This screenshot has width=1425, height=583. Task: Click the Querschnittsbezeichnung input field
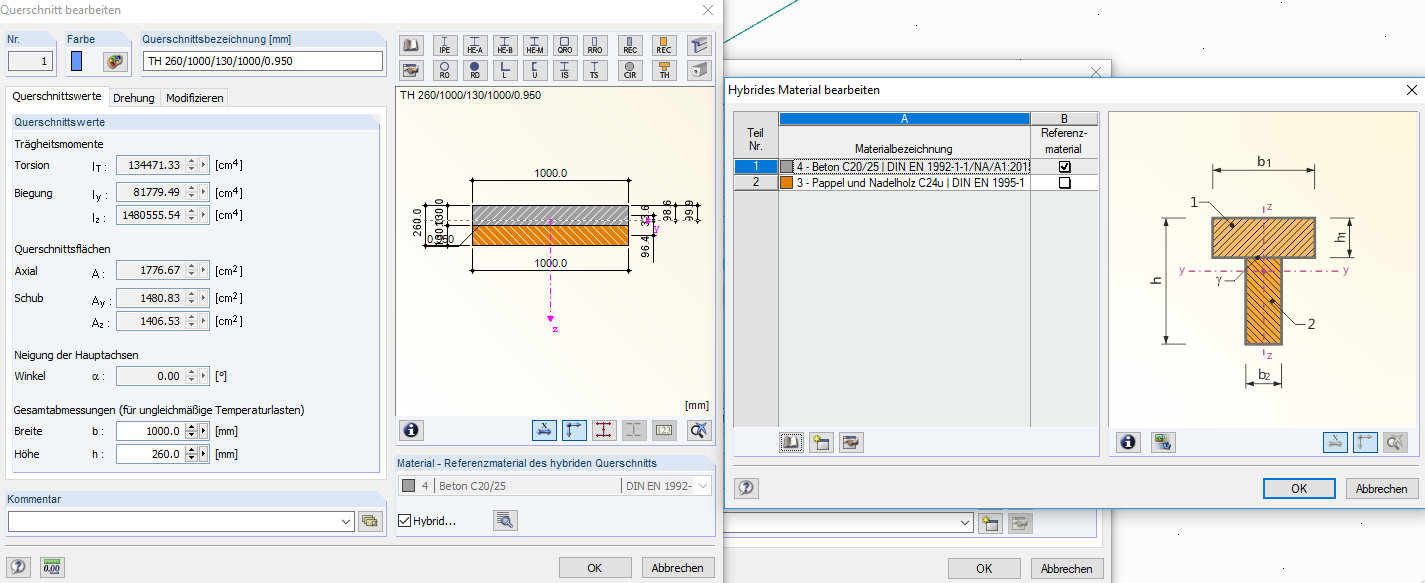tap(263, 61)
